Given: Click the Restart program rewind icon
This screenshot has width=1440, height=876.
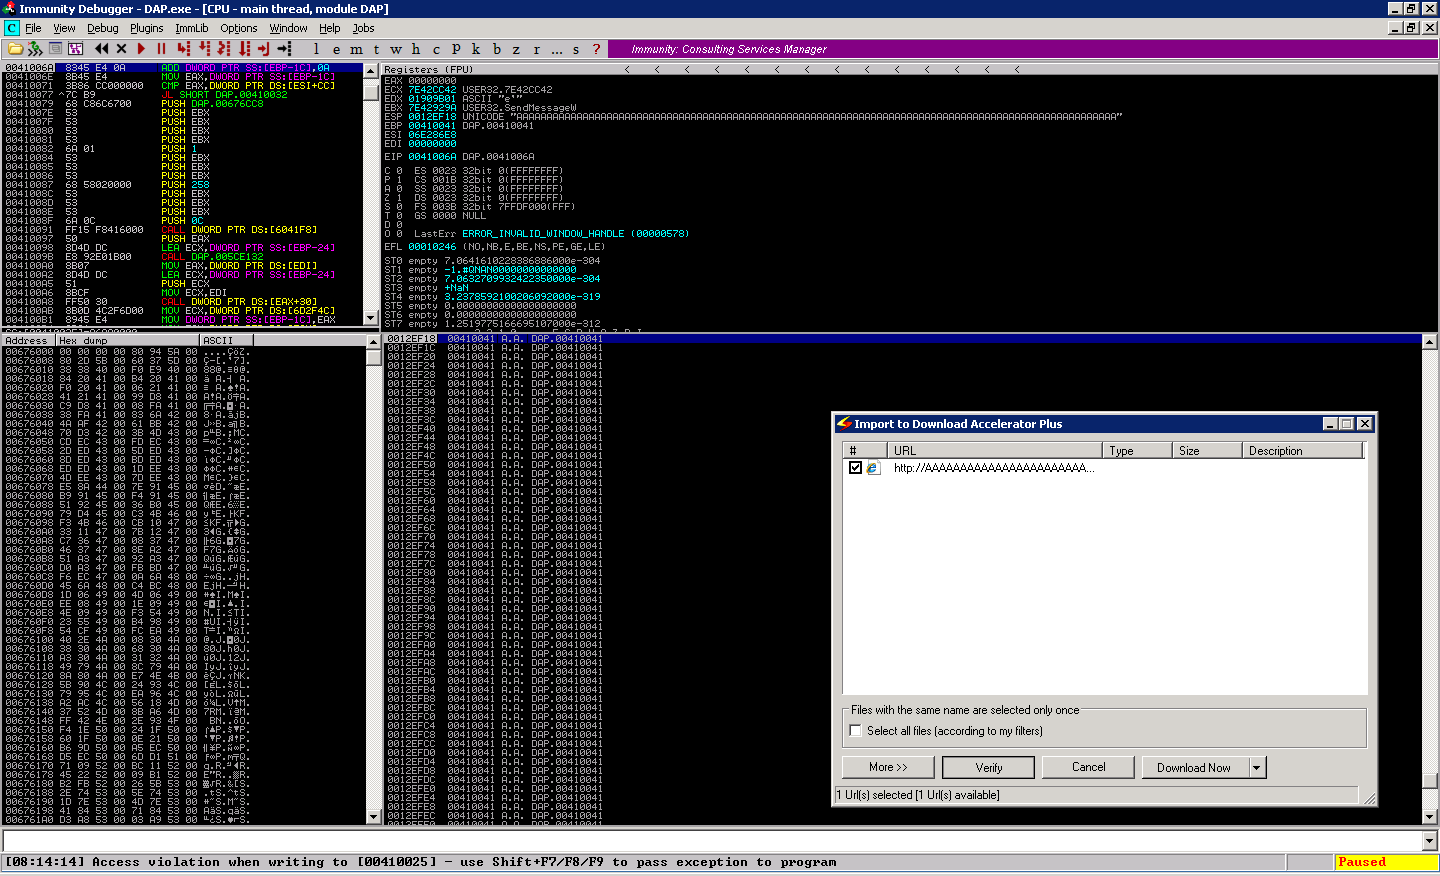Looking at the screenshot, I should (x=101, y=49).
